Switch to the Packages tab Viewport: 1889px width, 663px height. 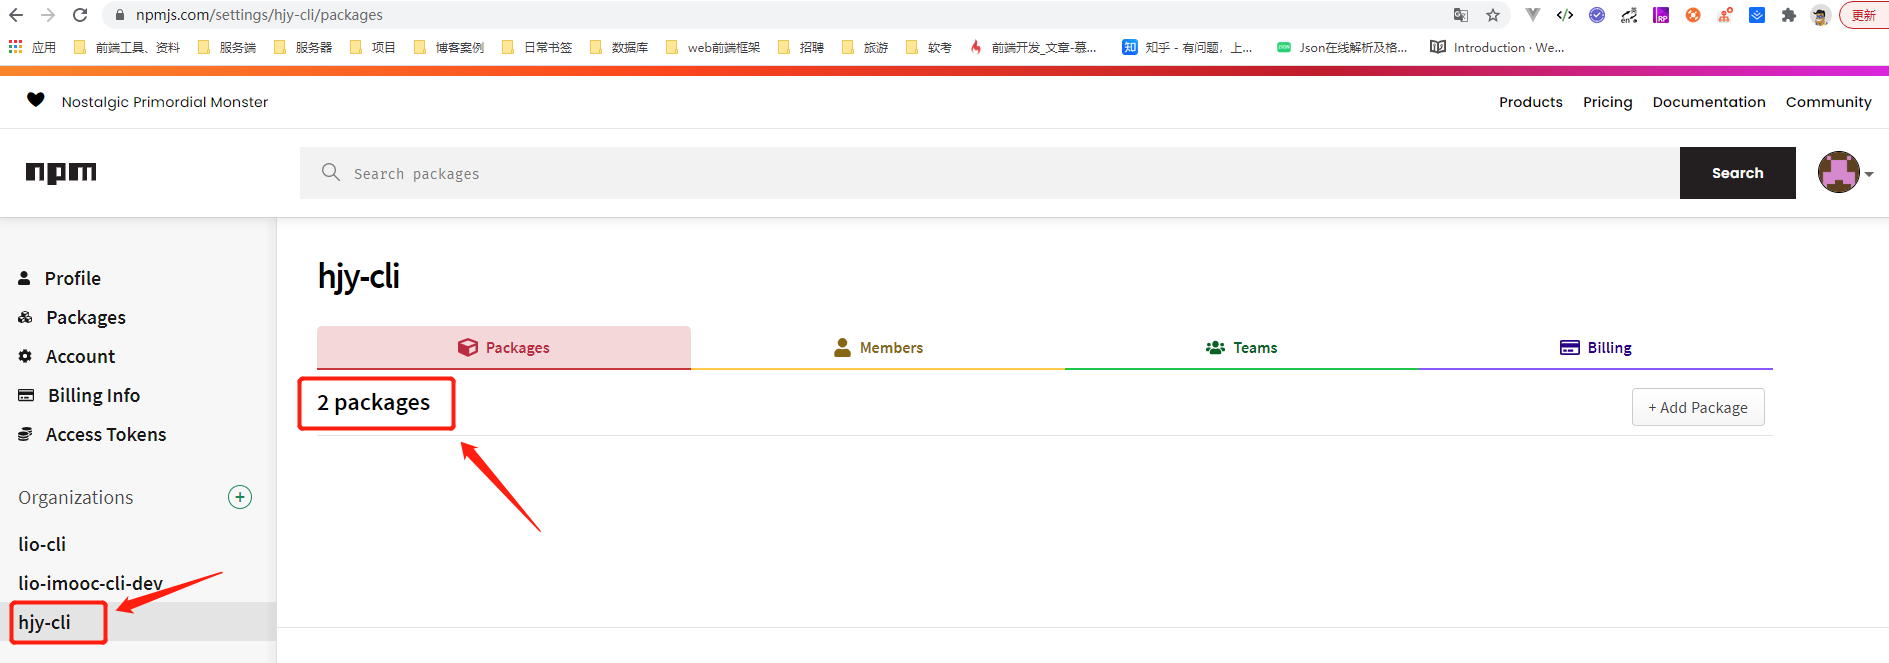click(x=504, y=347)
